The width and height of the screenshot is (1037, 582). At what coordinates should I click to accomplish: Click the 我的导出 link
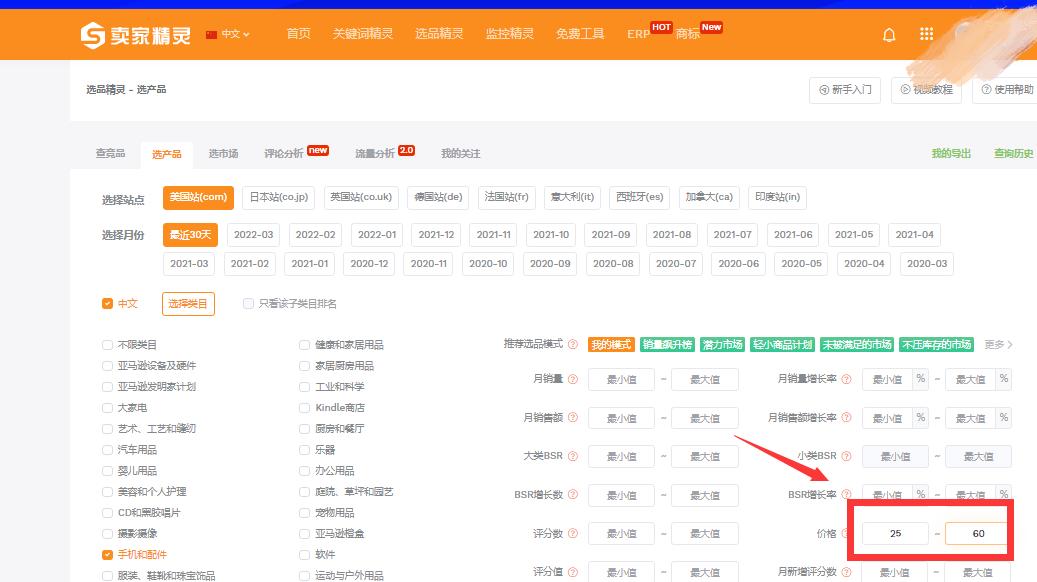949,154
